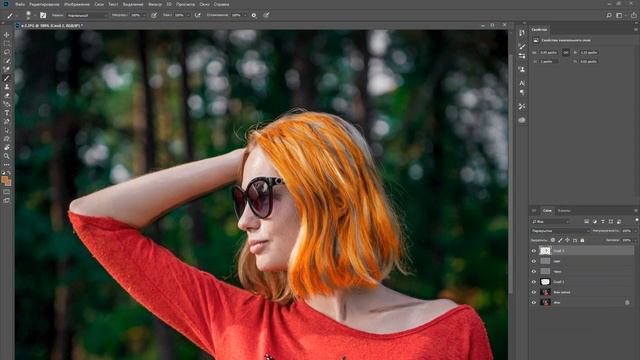640x360 pixels.
Task: Click the Слой 1 layer mask thumbnail
Action: point(545,282)
